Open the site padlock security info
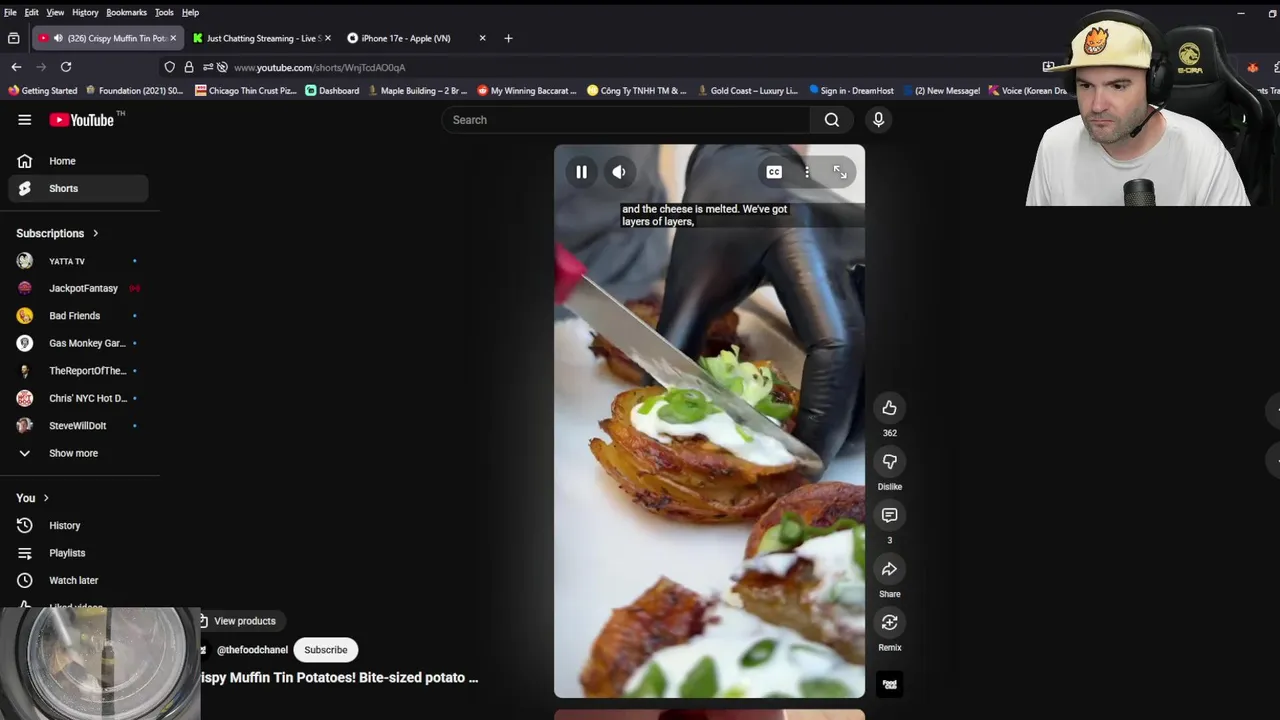 pos(189,67)
